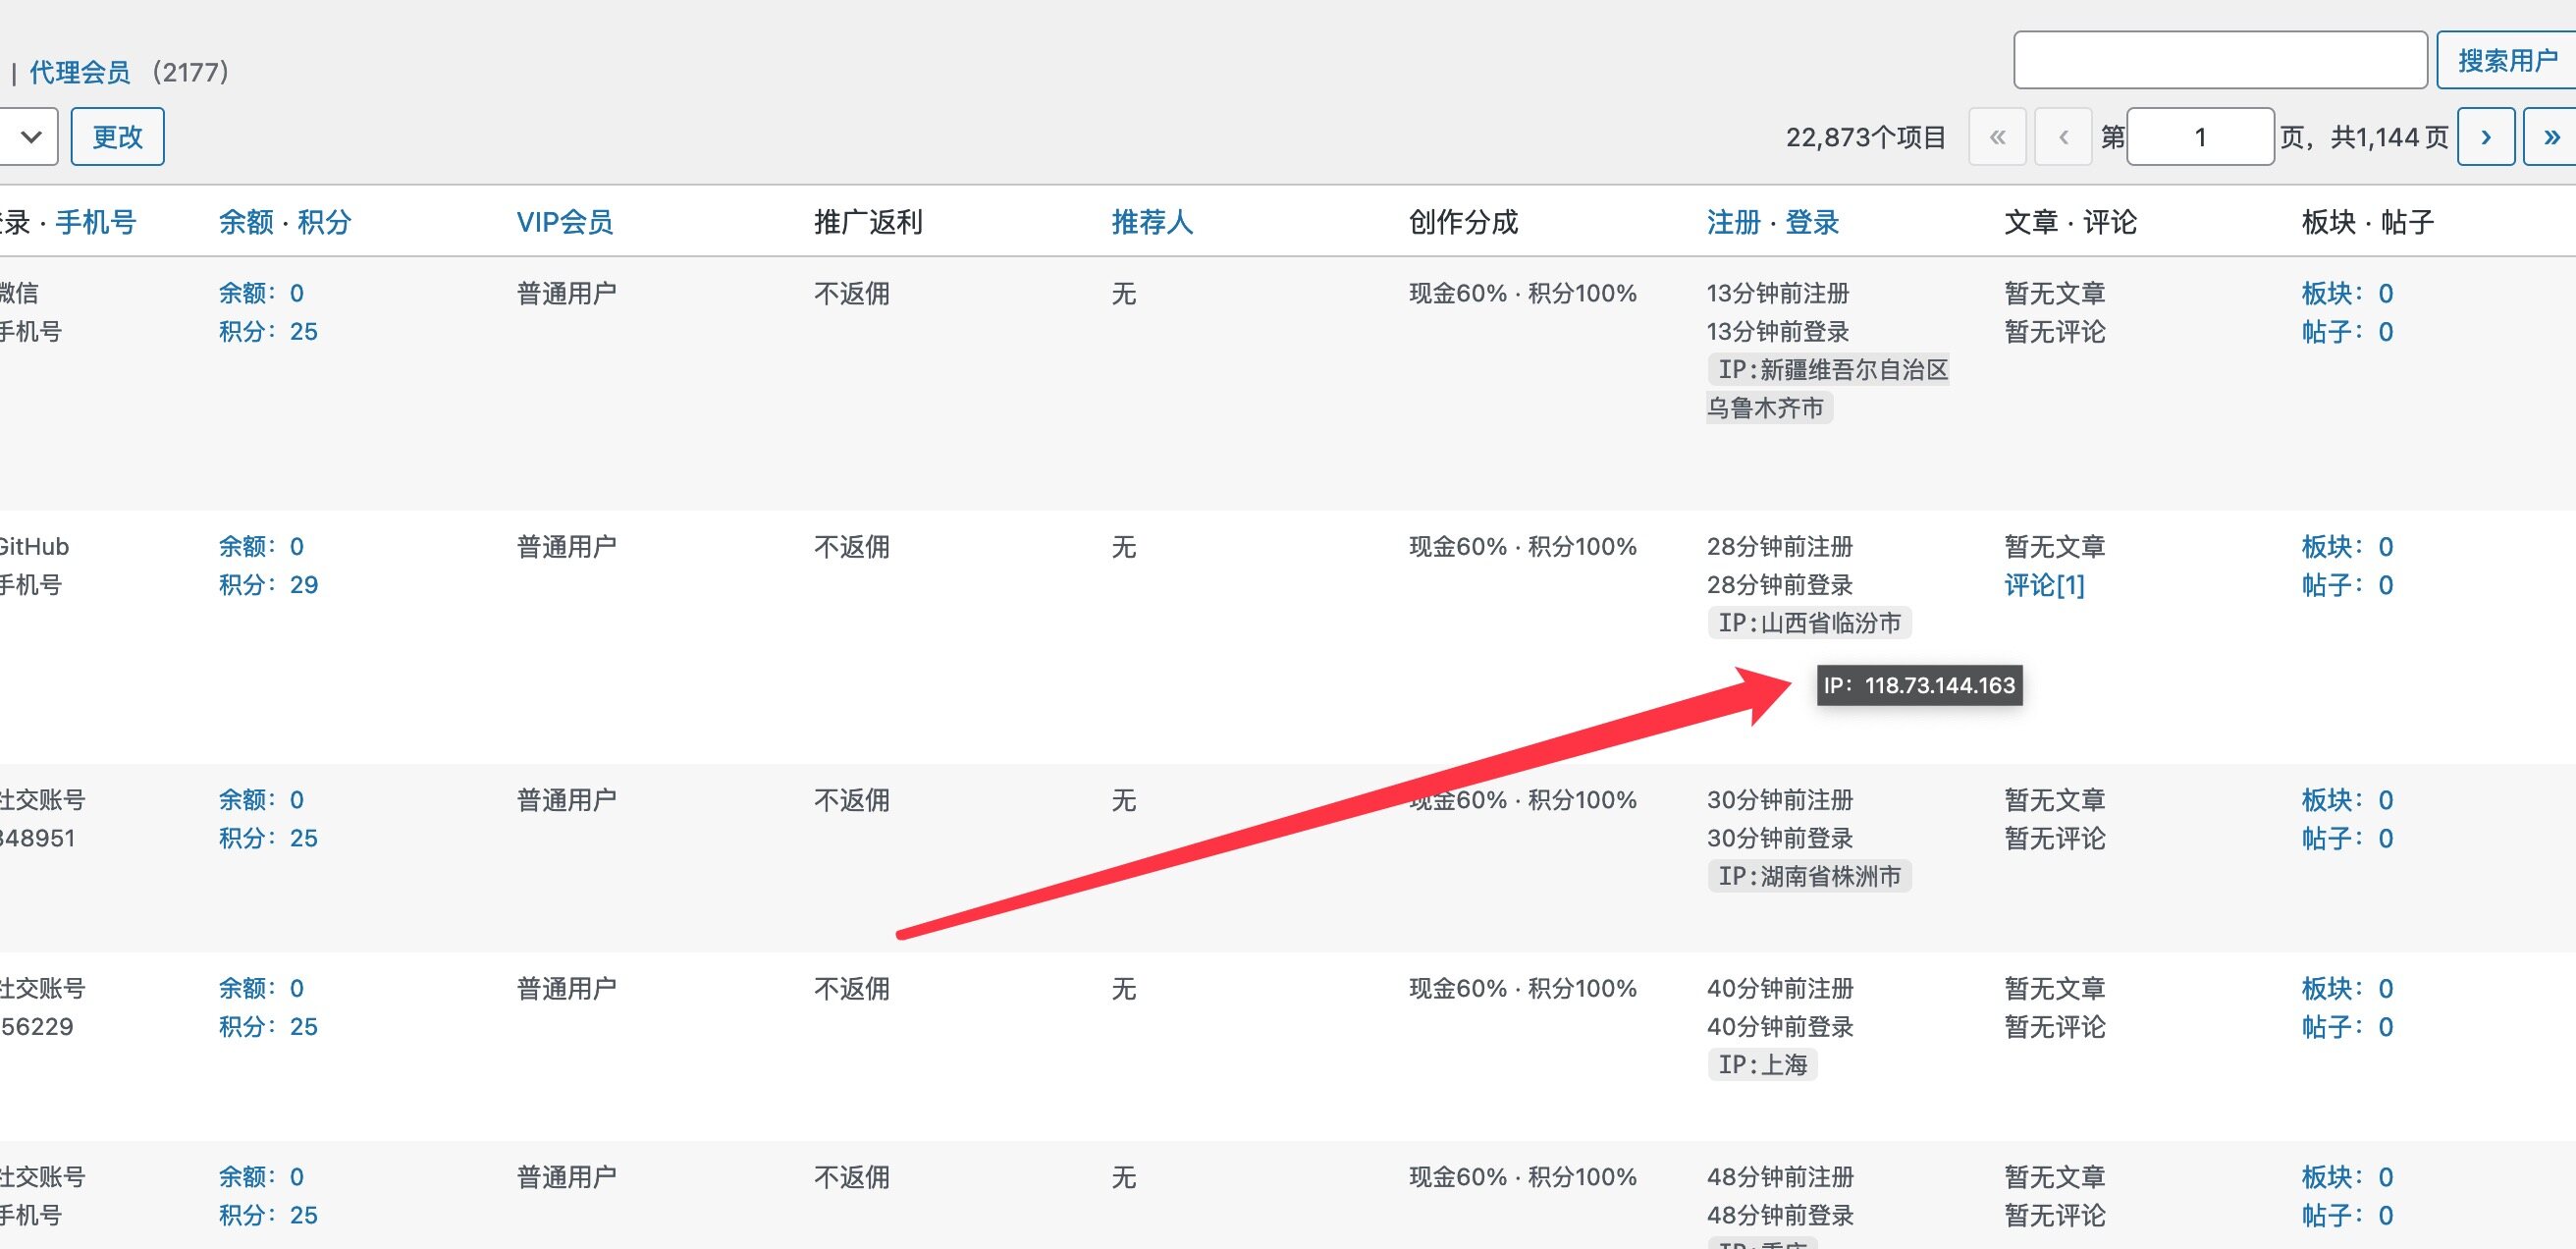Image resolution: width=2576 pixels, height=1249 pixels.
Task: Click IP:新疆维吾尔自治区 location tag
Action: click(1831, 370)
